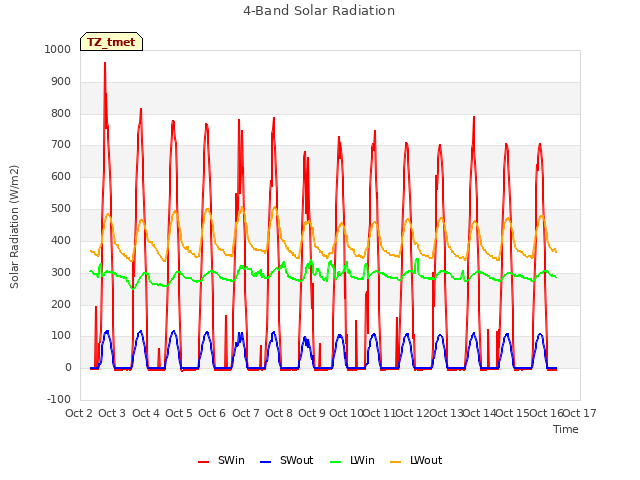
Task: Click the LWin legend entry
Action: click(x=352, y=460)
